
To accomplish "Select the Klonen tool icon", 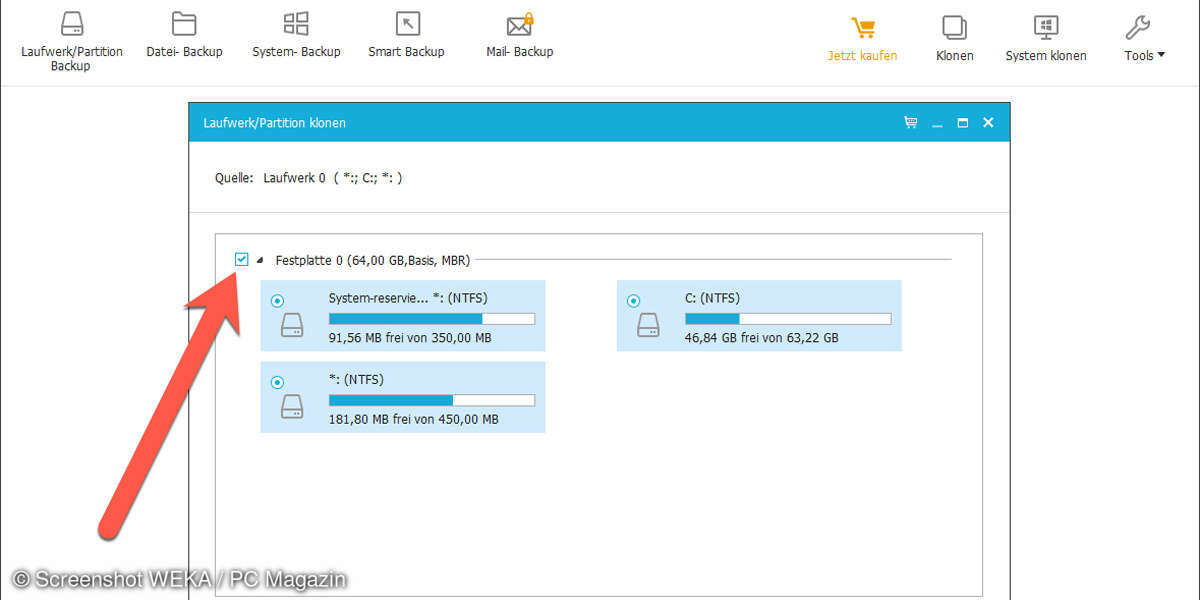I will tap(954, 30).
